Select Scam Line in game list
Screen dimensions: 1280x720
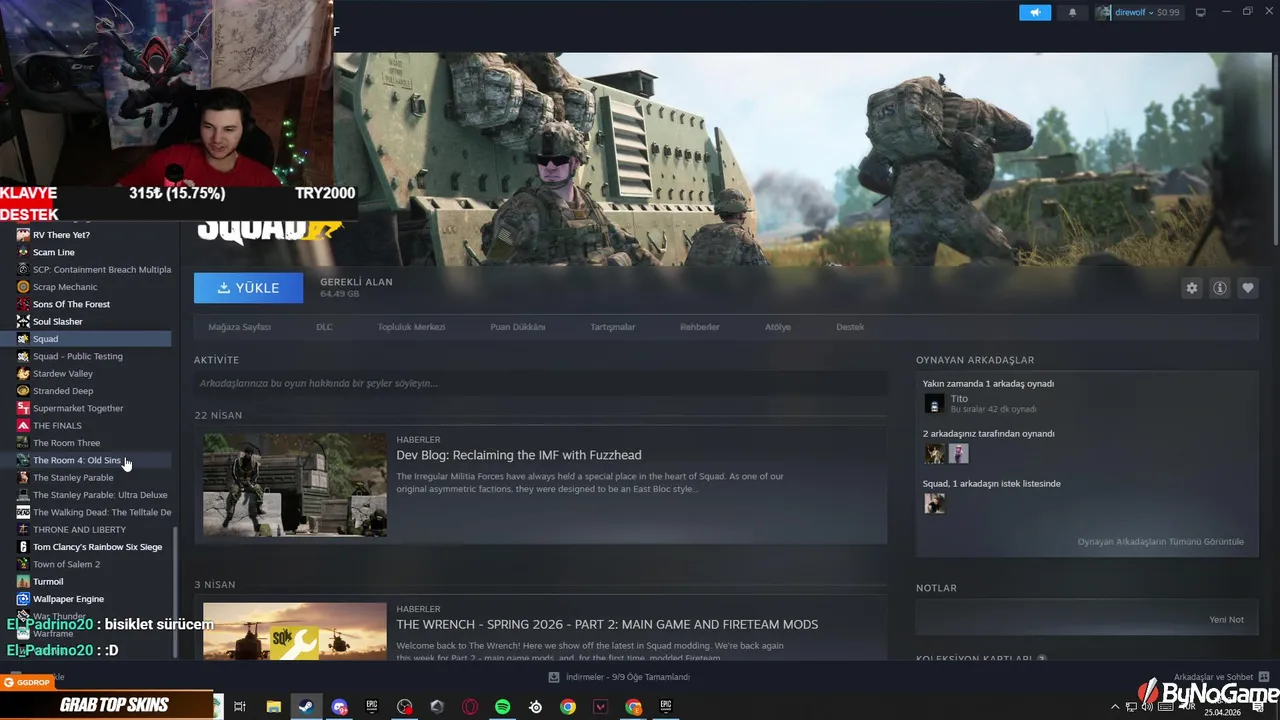[x=53, y=252]
